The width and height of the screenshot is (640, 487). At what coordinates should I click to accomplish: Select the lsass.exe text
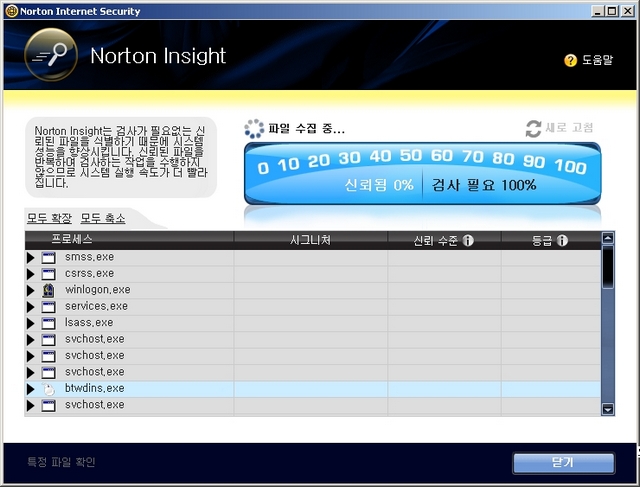click(89, 322)
